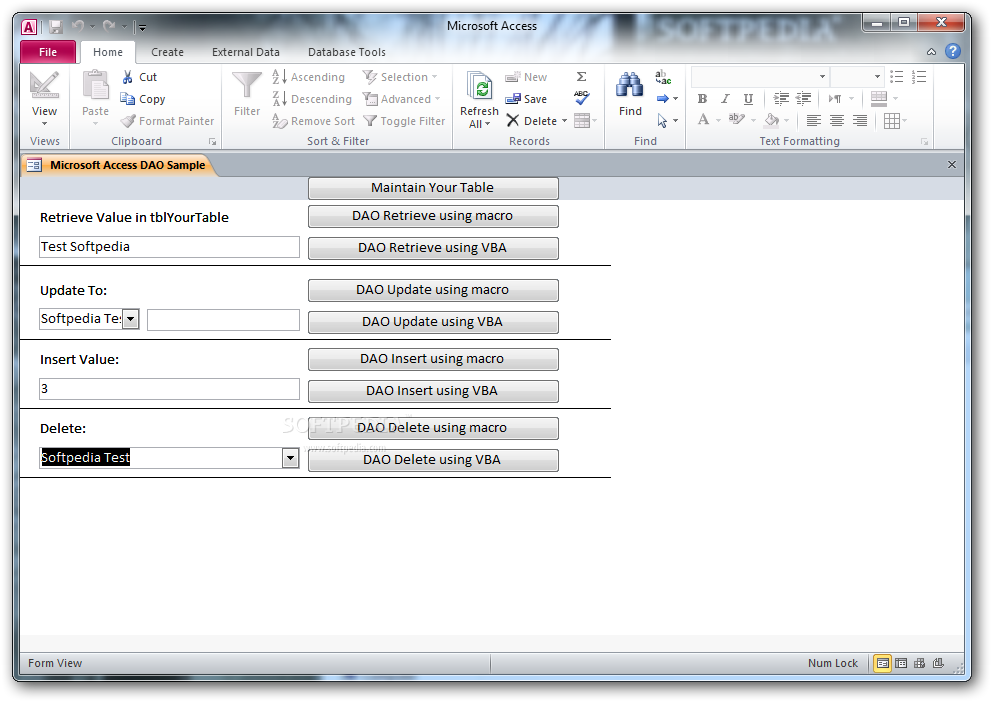Click Refresh All records icon
Screen dimensions: 992x702
pos(480,99)
